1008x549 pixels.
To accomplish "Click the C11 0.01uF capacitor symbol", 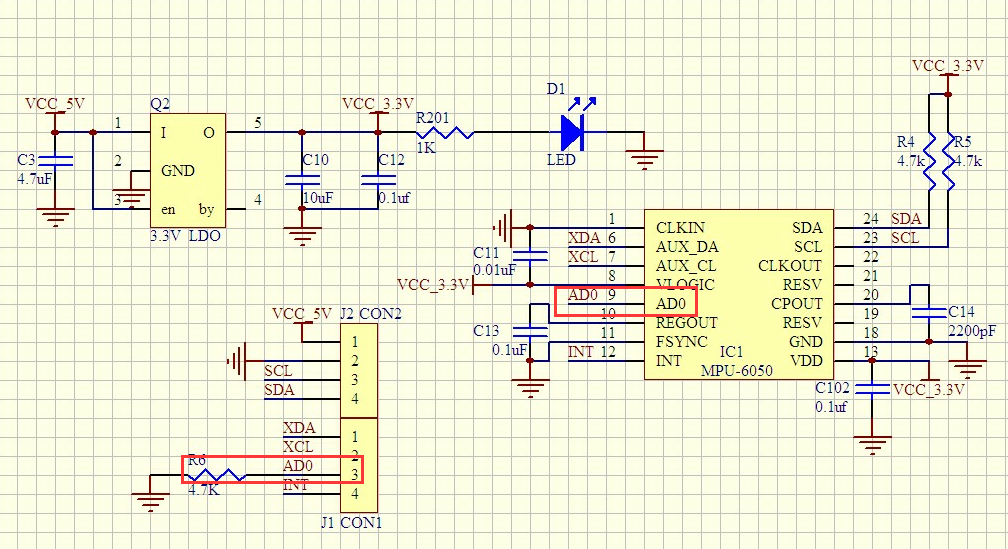I will tap(530, 256).
